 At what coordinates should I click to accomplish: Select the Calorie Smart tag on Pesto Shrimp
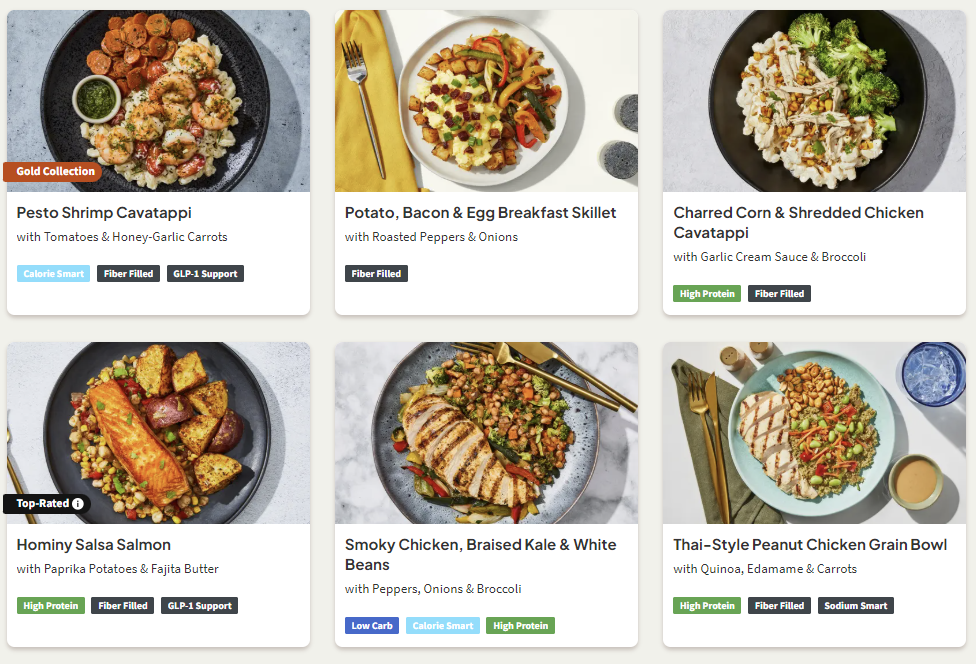point(53,274)
